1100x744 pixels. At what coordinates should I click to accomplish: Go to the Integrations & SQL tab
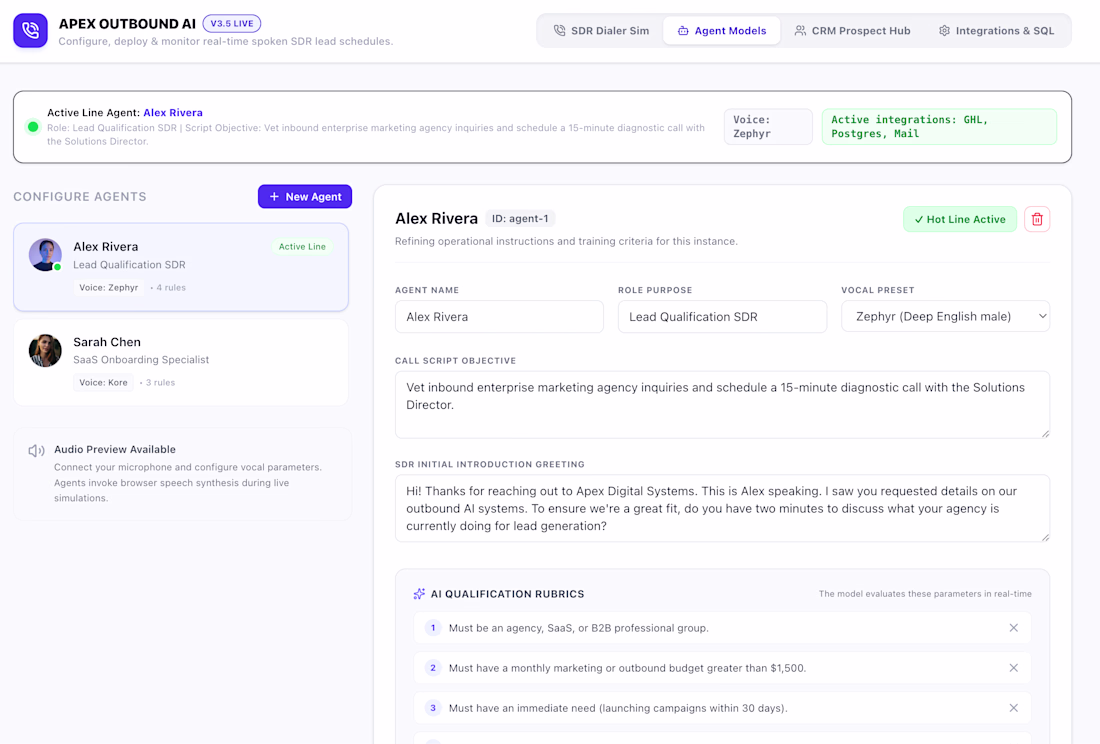996,31
